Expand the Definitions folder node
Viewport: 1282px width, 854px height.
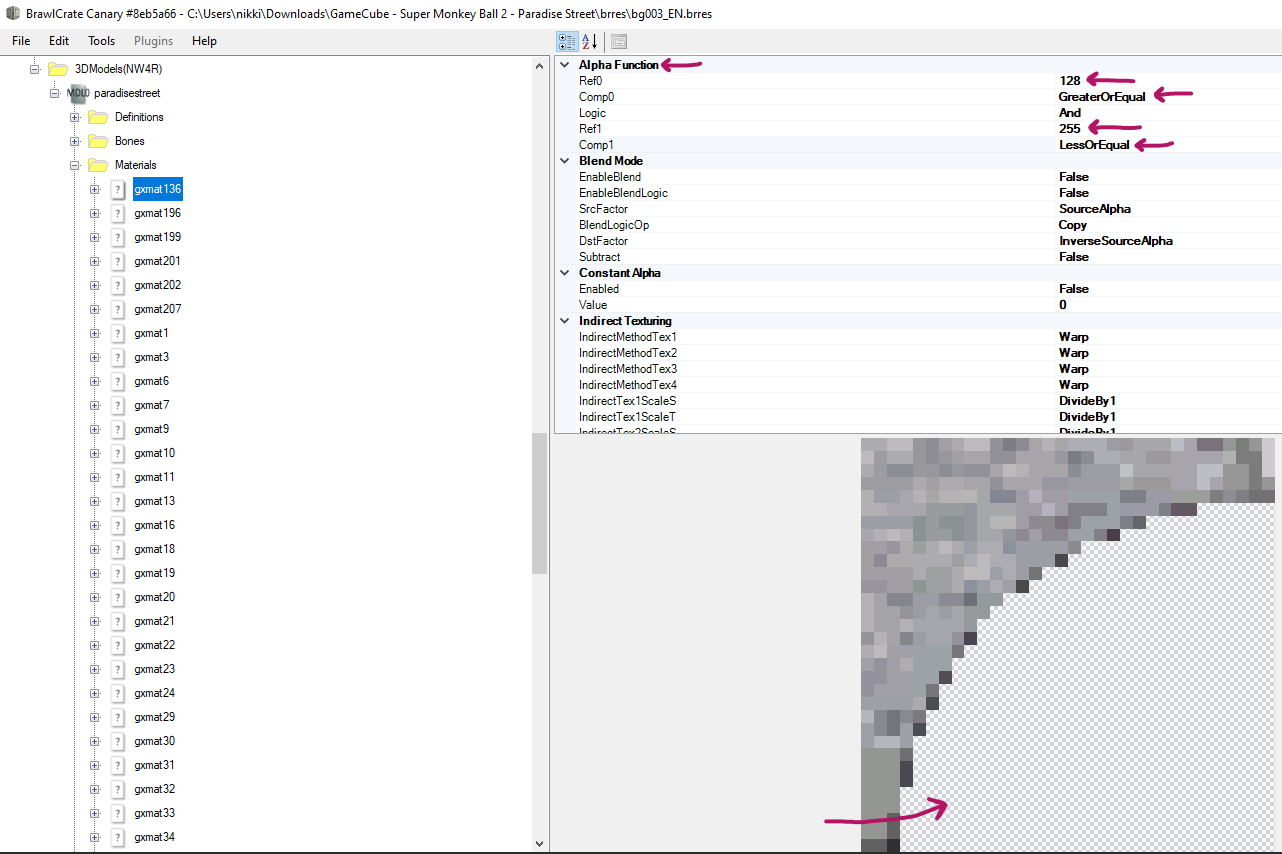75,117
